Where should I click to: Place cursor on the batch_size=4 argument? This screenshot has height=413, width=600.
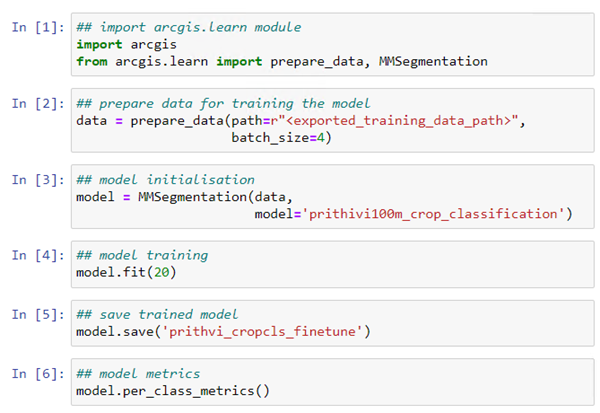coord(281,138)
